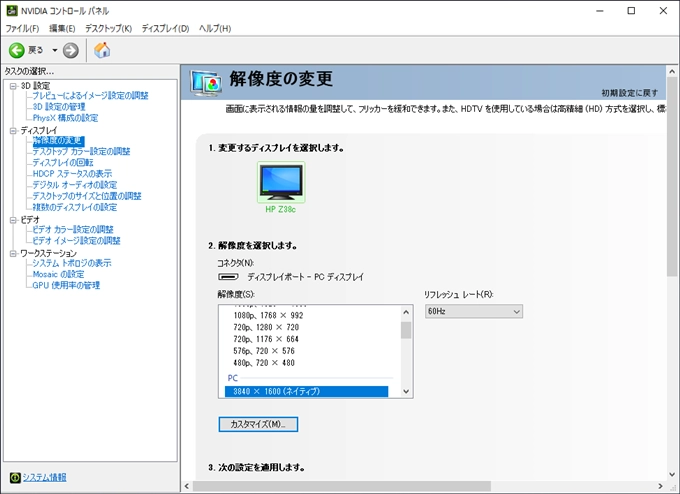Open HDCP ステータスの表示 page

click(x=72, y=174)
